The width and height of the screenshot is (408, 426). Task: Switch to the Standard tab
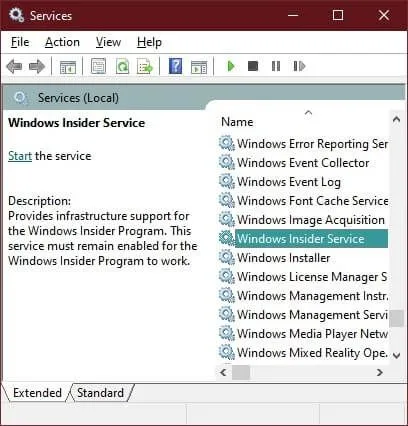click(100, 393)
